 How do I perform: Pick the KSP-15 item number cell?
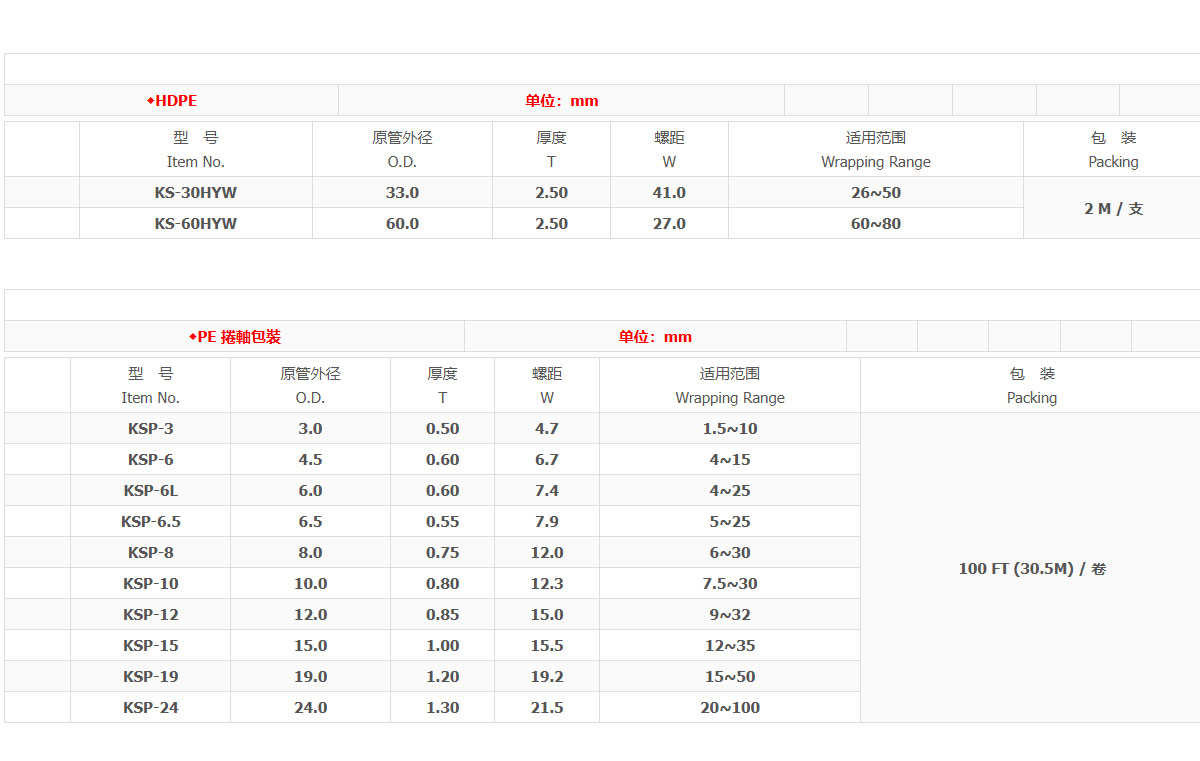(151, 646)
